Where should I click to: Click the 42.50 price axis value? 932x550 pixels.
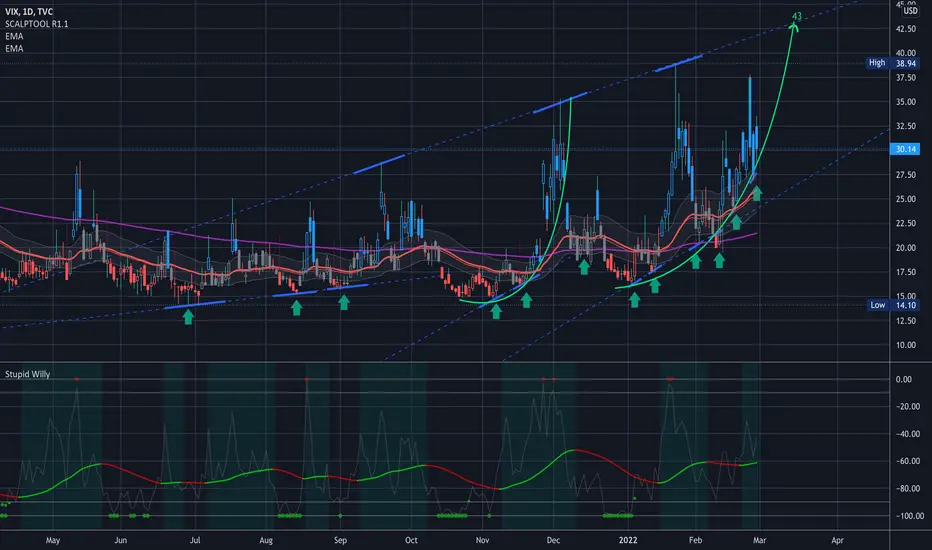pyautogui.click(x=905, y=29)
